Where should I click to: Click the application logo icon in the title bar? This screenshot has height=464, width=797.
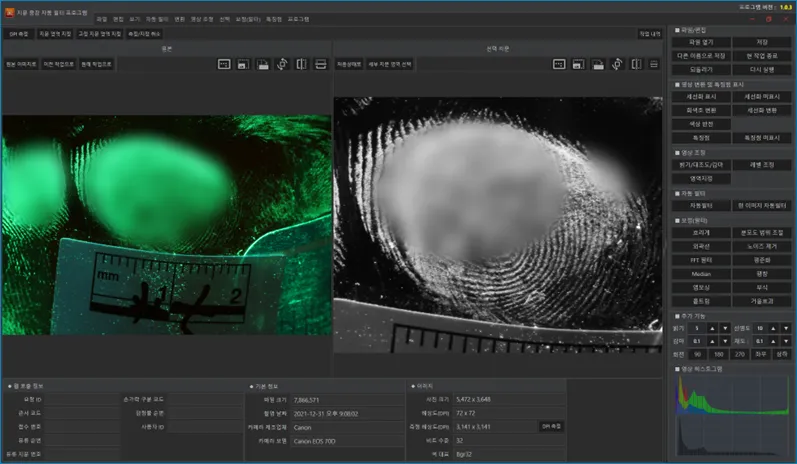pyautogui.click(x=9, y=12)
